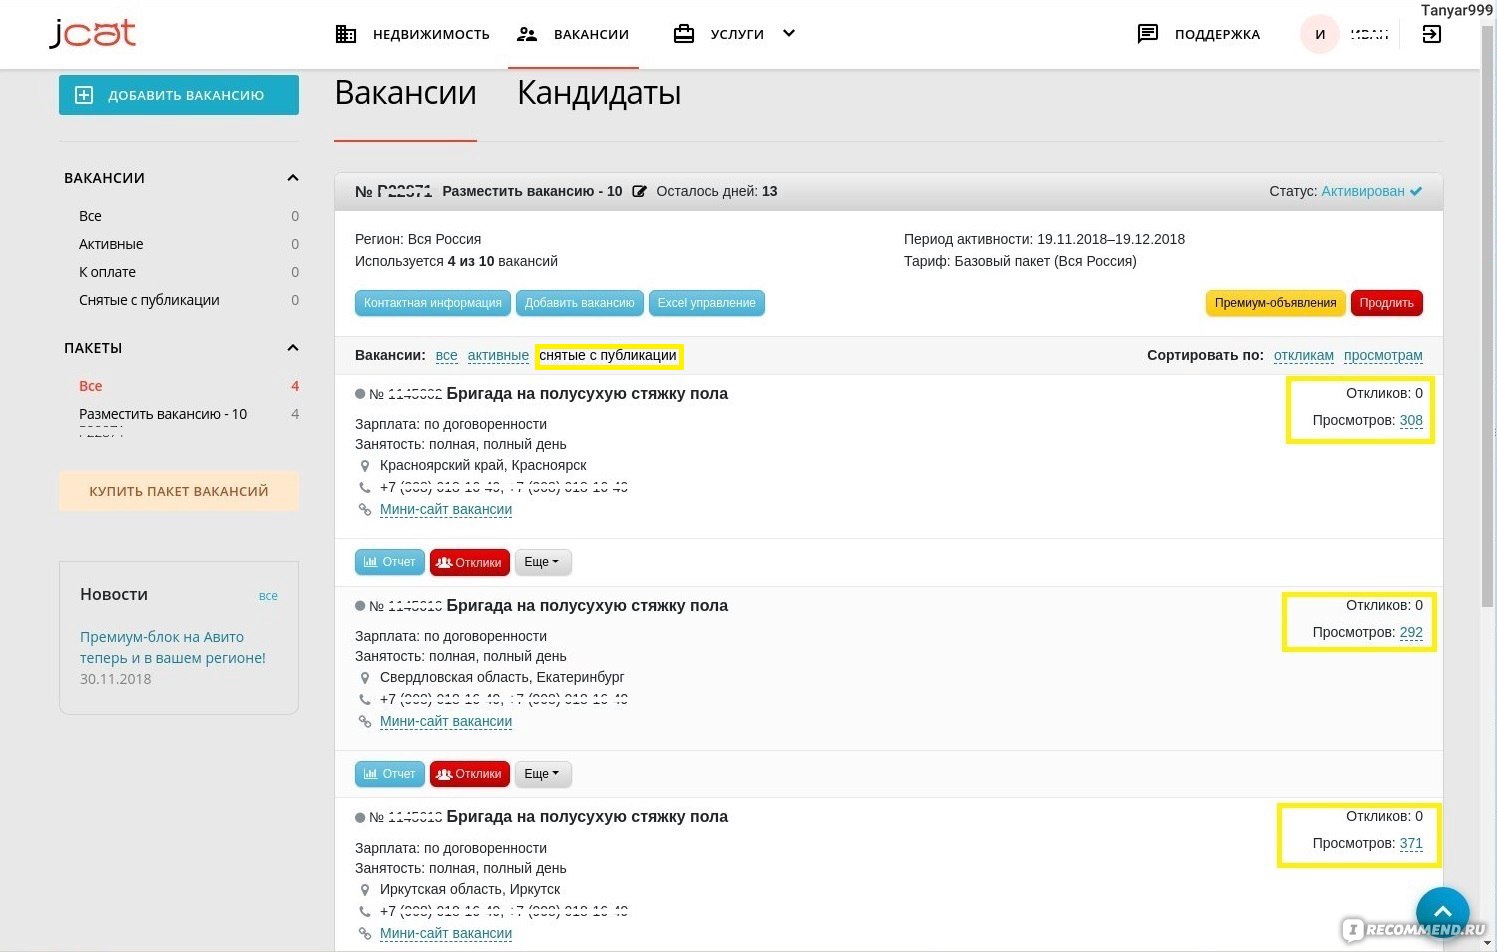Screen dimensions: 1497x952
Task: Select Активные in the sidebar
Action: pos(111,244)
